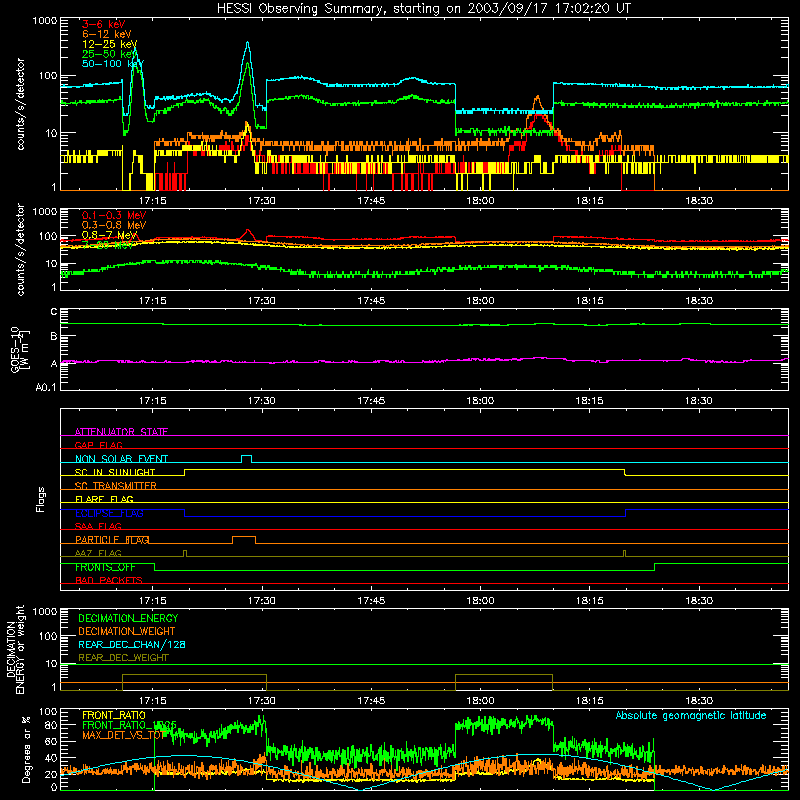Click the NON_SOLAR_EVENT flag label
The width and height of the screenshot is (800, 800).
[121, 459]
